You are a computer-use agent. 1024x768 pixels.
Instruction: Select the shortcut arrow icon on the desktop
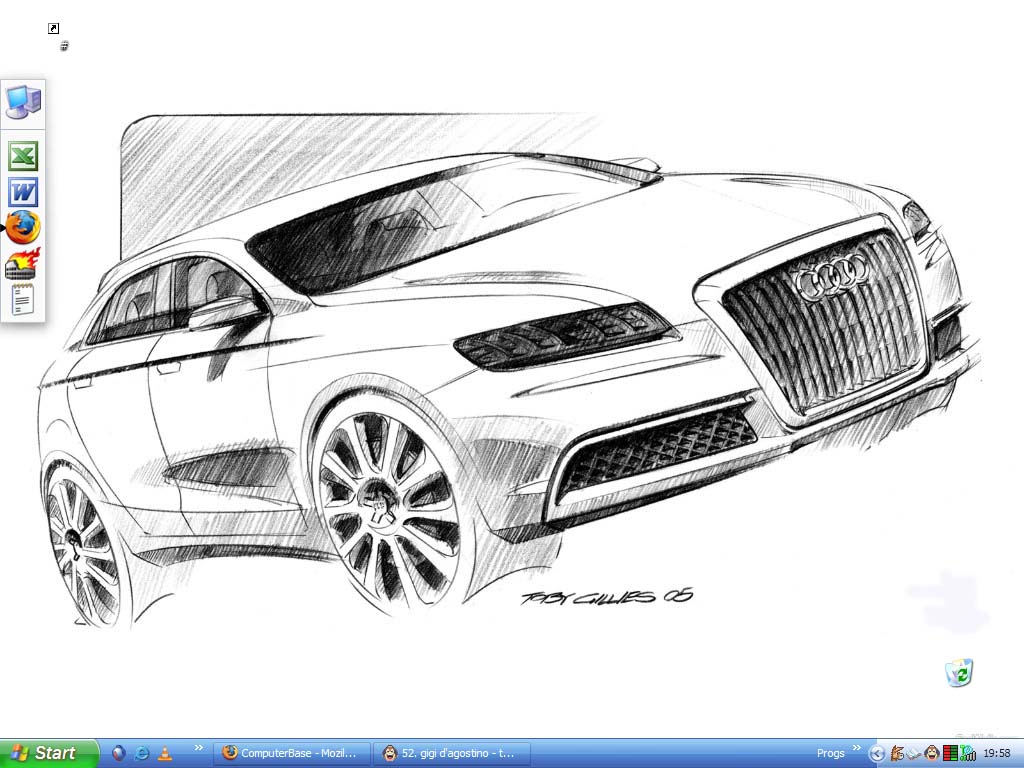pyautogui.click(x=54, y=28)
